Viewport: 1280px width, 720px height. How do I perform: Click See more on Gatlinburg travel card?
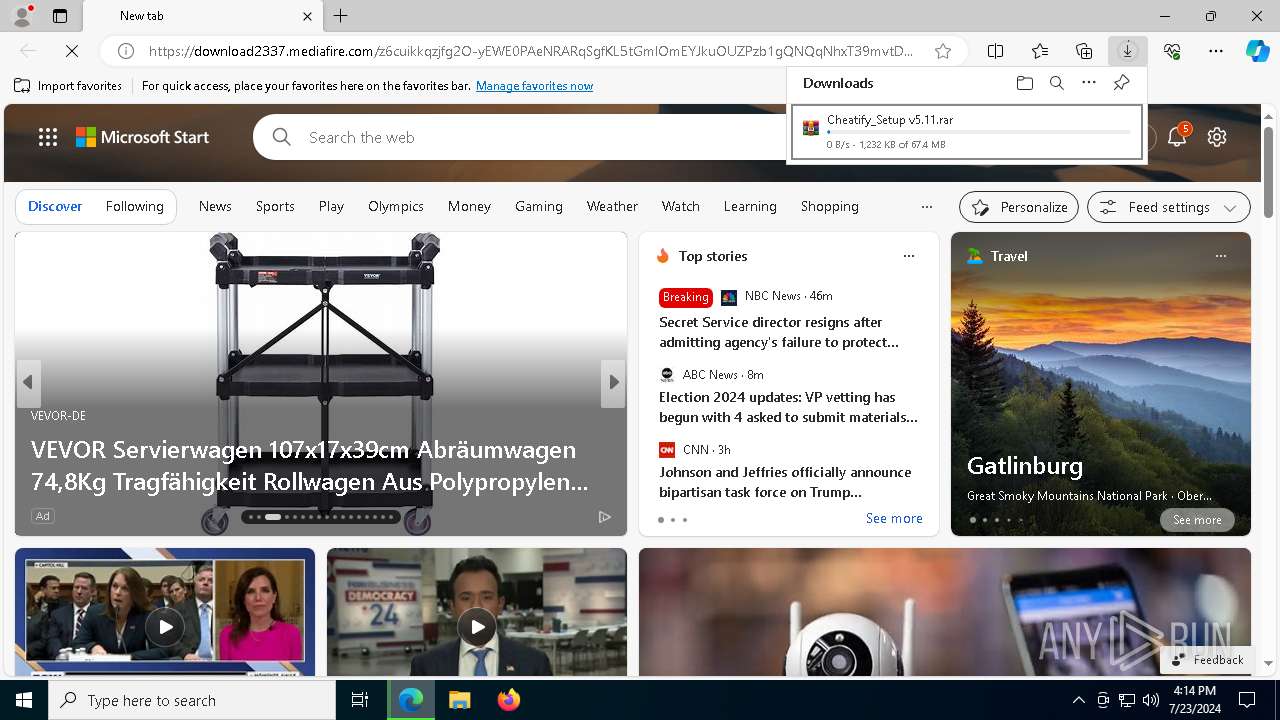1197,520
